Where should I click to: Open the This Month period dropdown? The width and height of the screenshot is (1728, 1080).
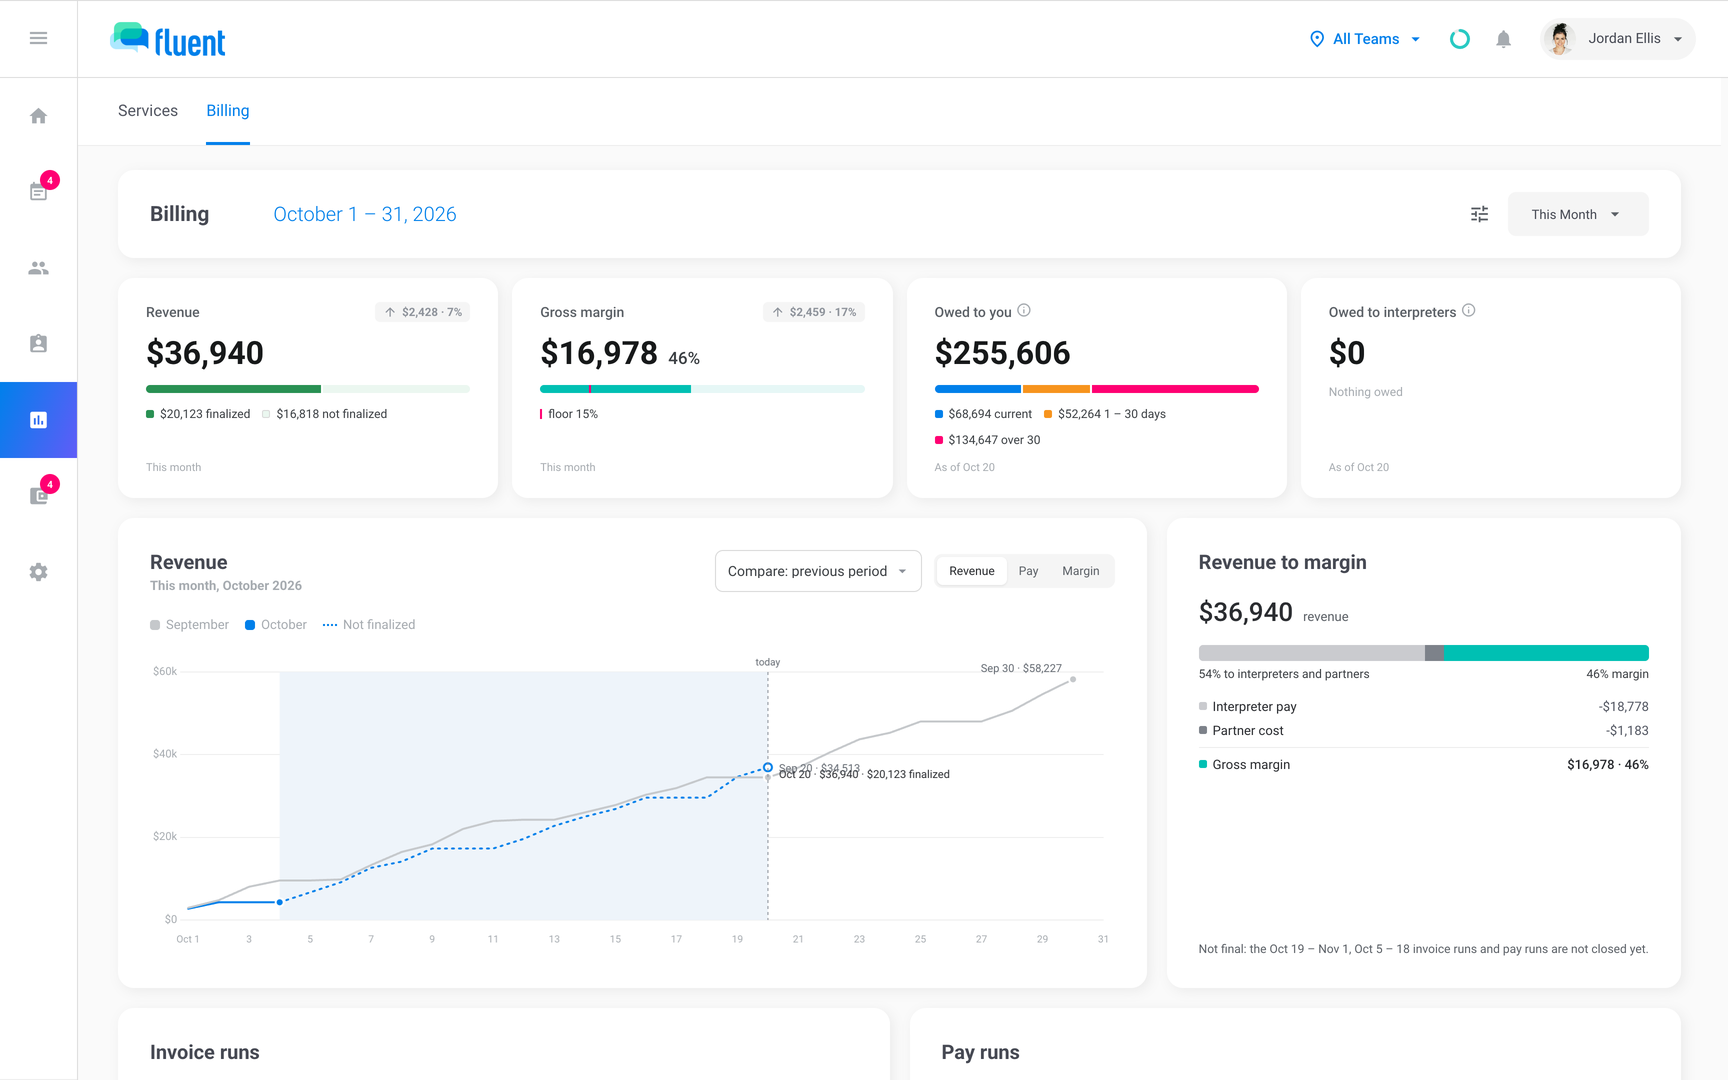[1578, 214]
